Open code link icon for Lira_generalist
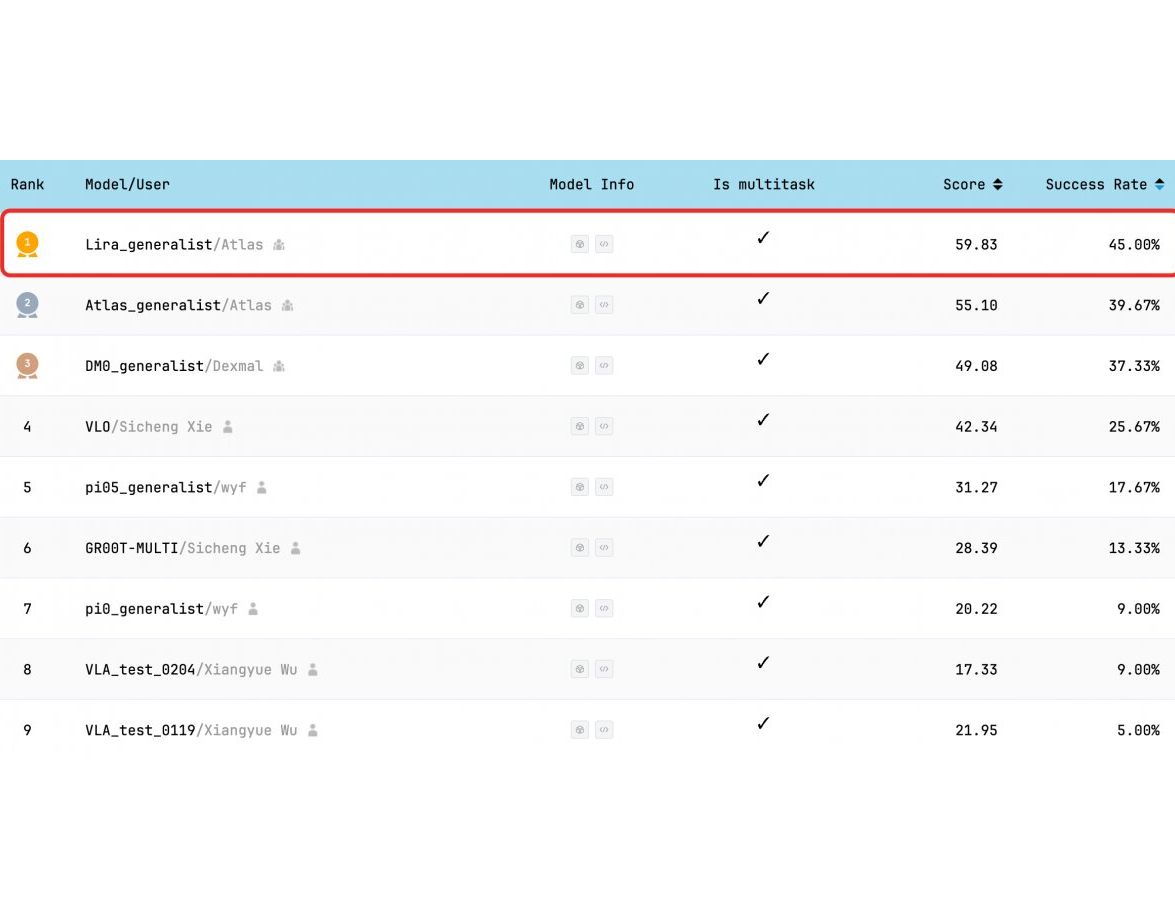 point(604,244)
